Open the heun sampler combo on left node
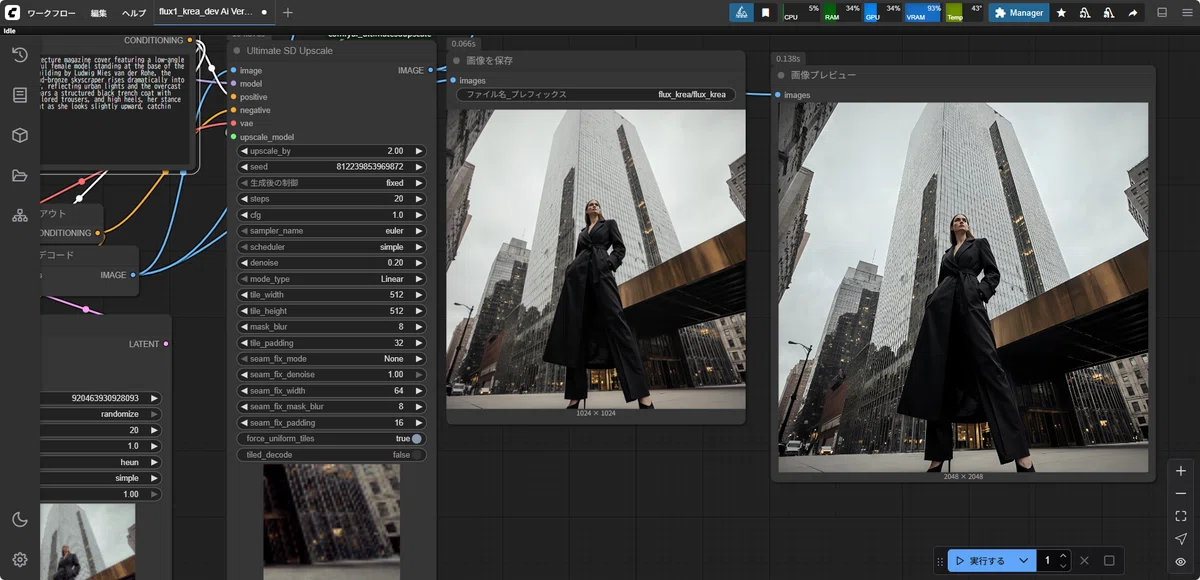The height and width of the screenshot is (580, 1200). point(101,463)
